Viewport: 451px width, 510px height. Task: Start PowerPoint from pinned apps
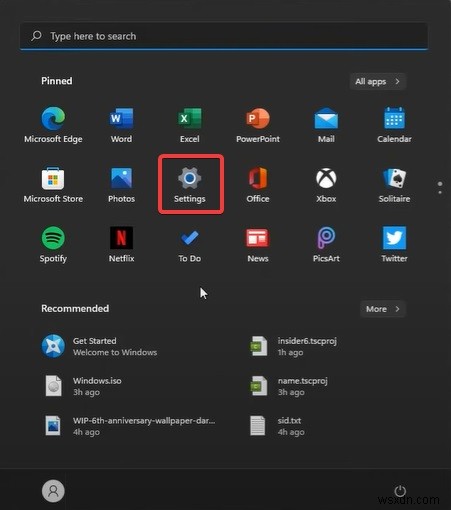[x=258, y=125]
